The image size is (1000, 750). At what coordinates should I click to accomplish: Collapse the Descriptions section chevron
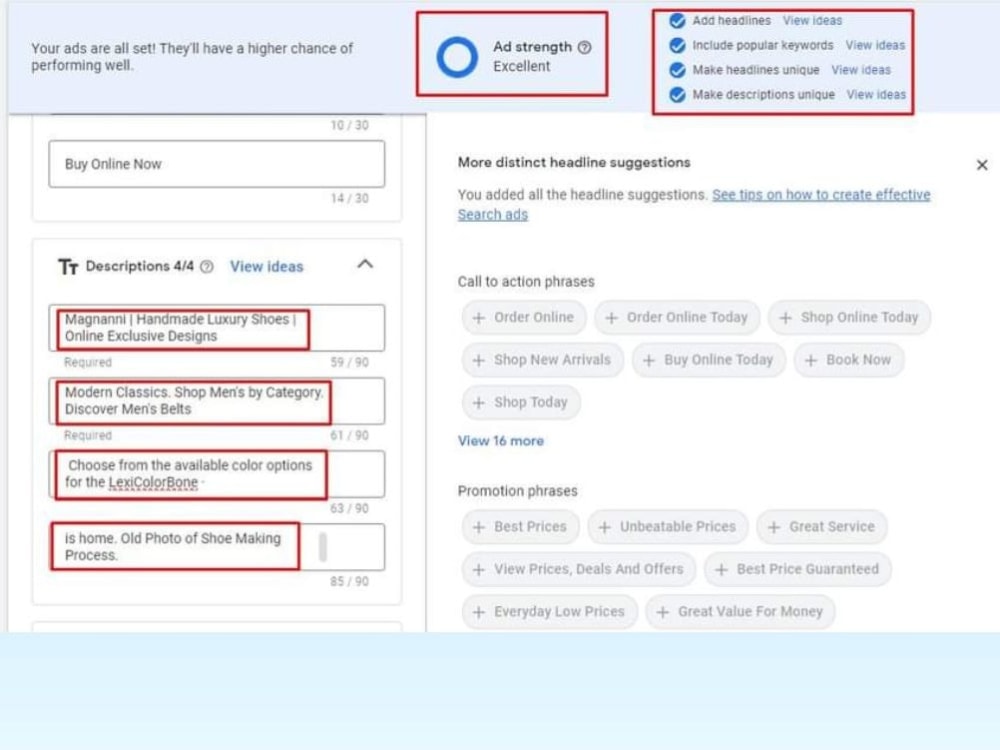pos(365,264)
